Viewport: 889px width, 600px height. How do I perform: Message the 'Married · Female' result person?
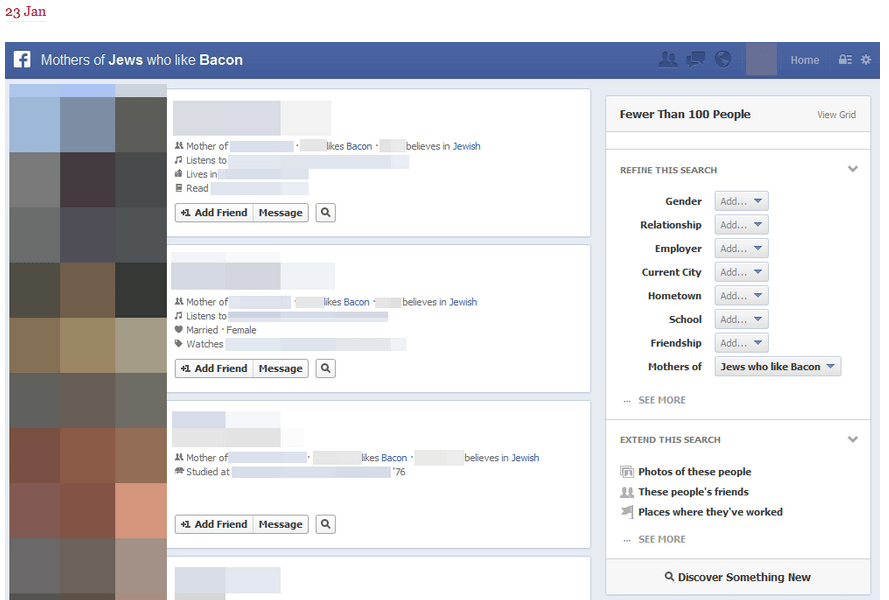[281, 369]
